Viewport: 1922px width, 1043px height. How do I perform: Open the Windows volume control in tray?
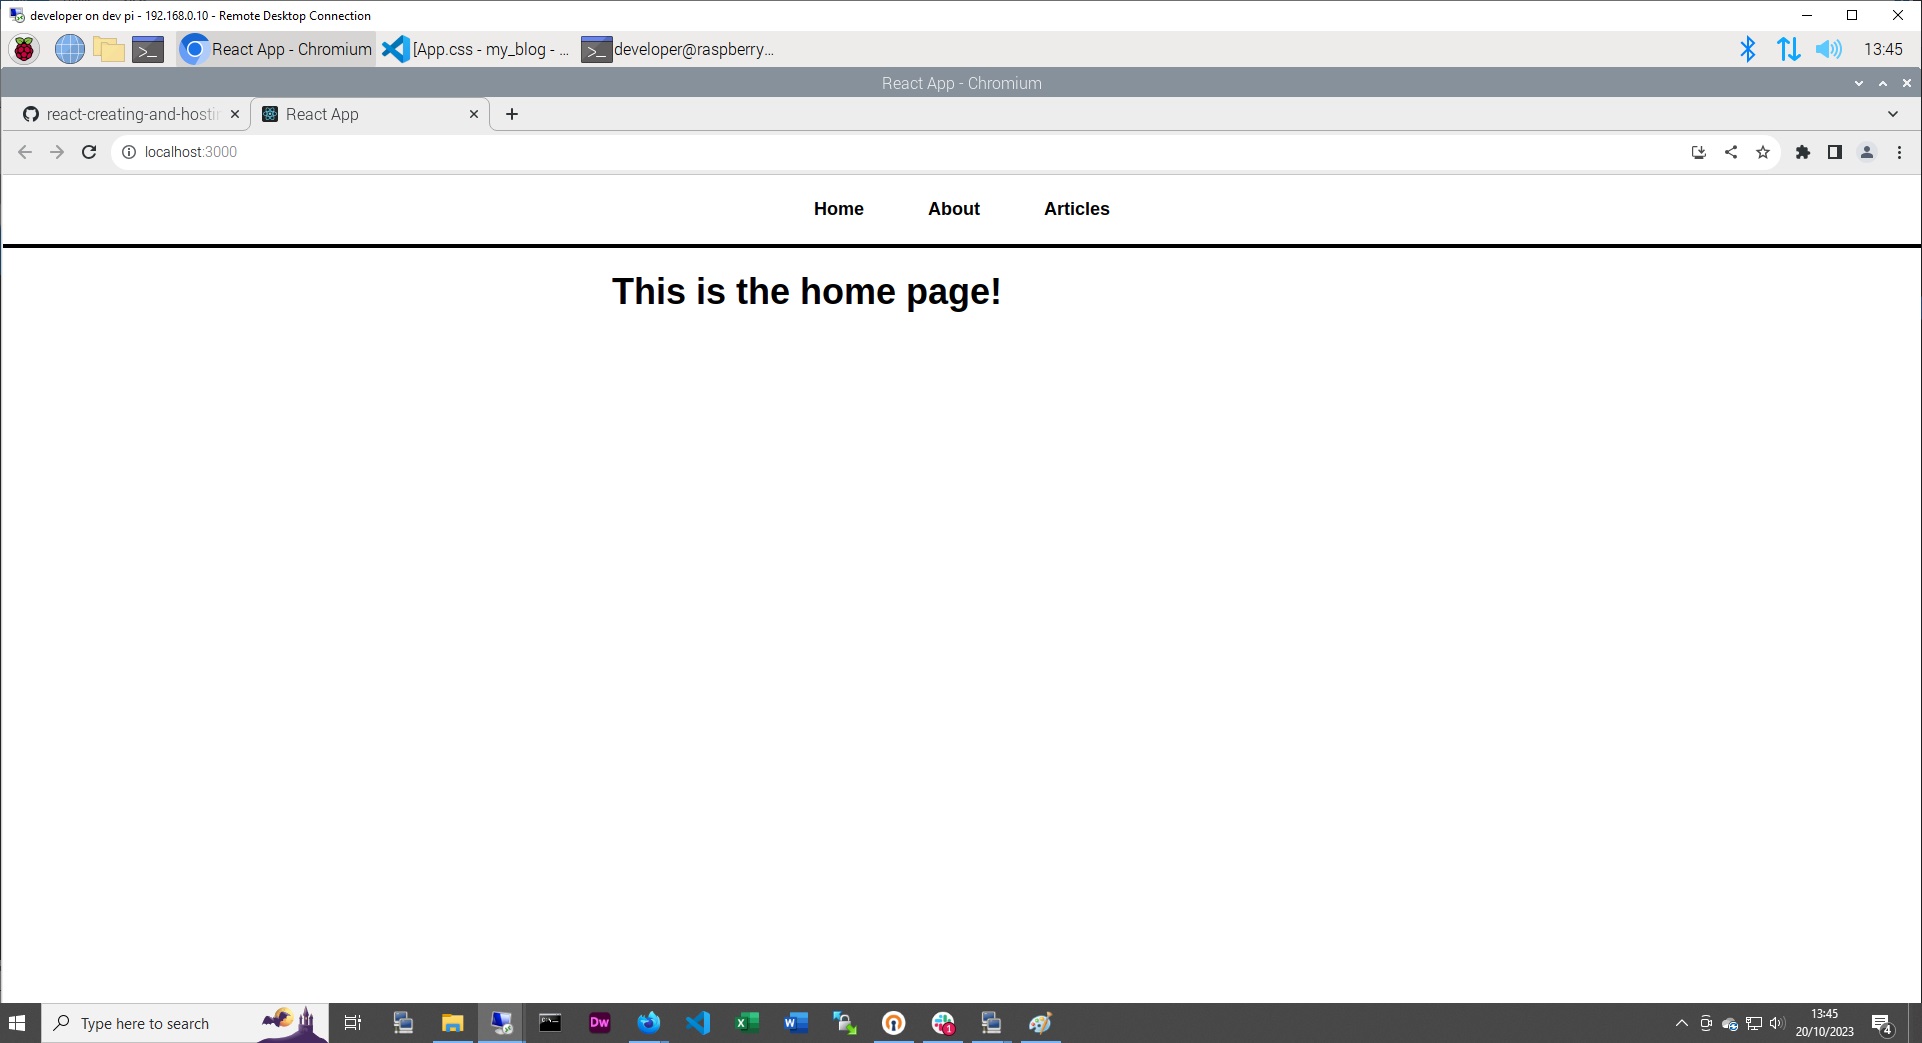1777,1023
